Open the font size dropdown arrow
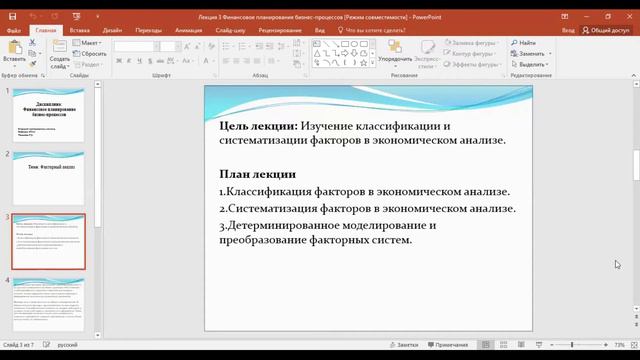The image size is (640, 360). click(x=178, y=46)
